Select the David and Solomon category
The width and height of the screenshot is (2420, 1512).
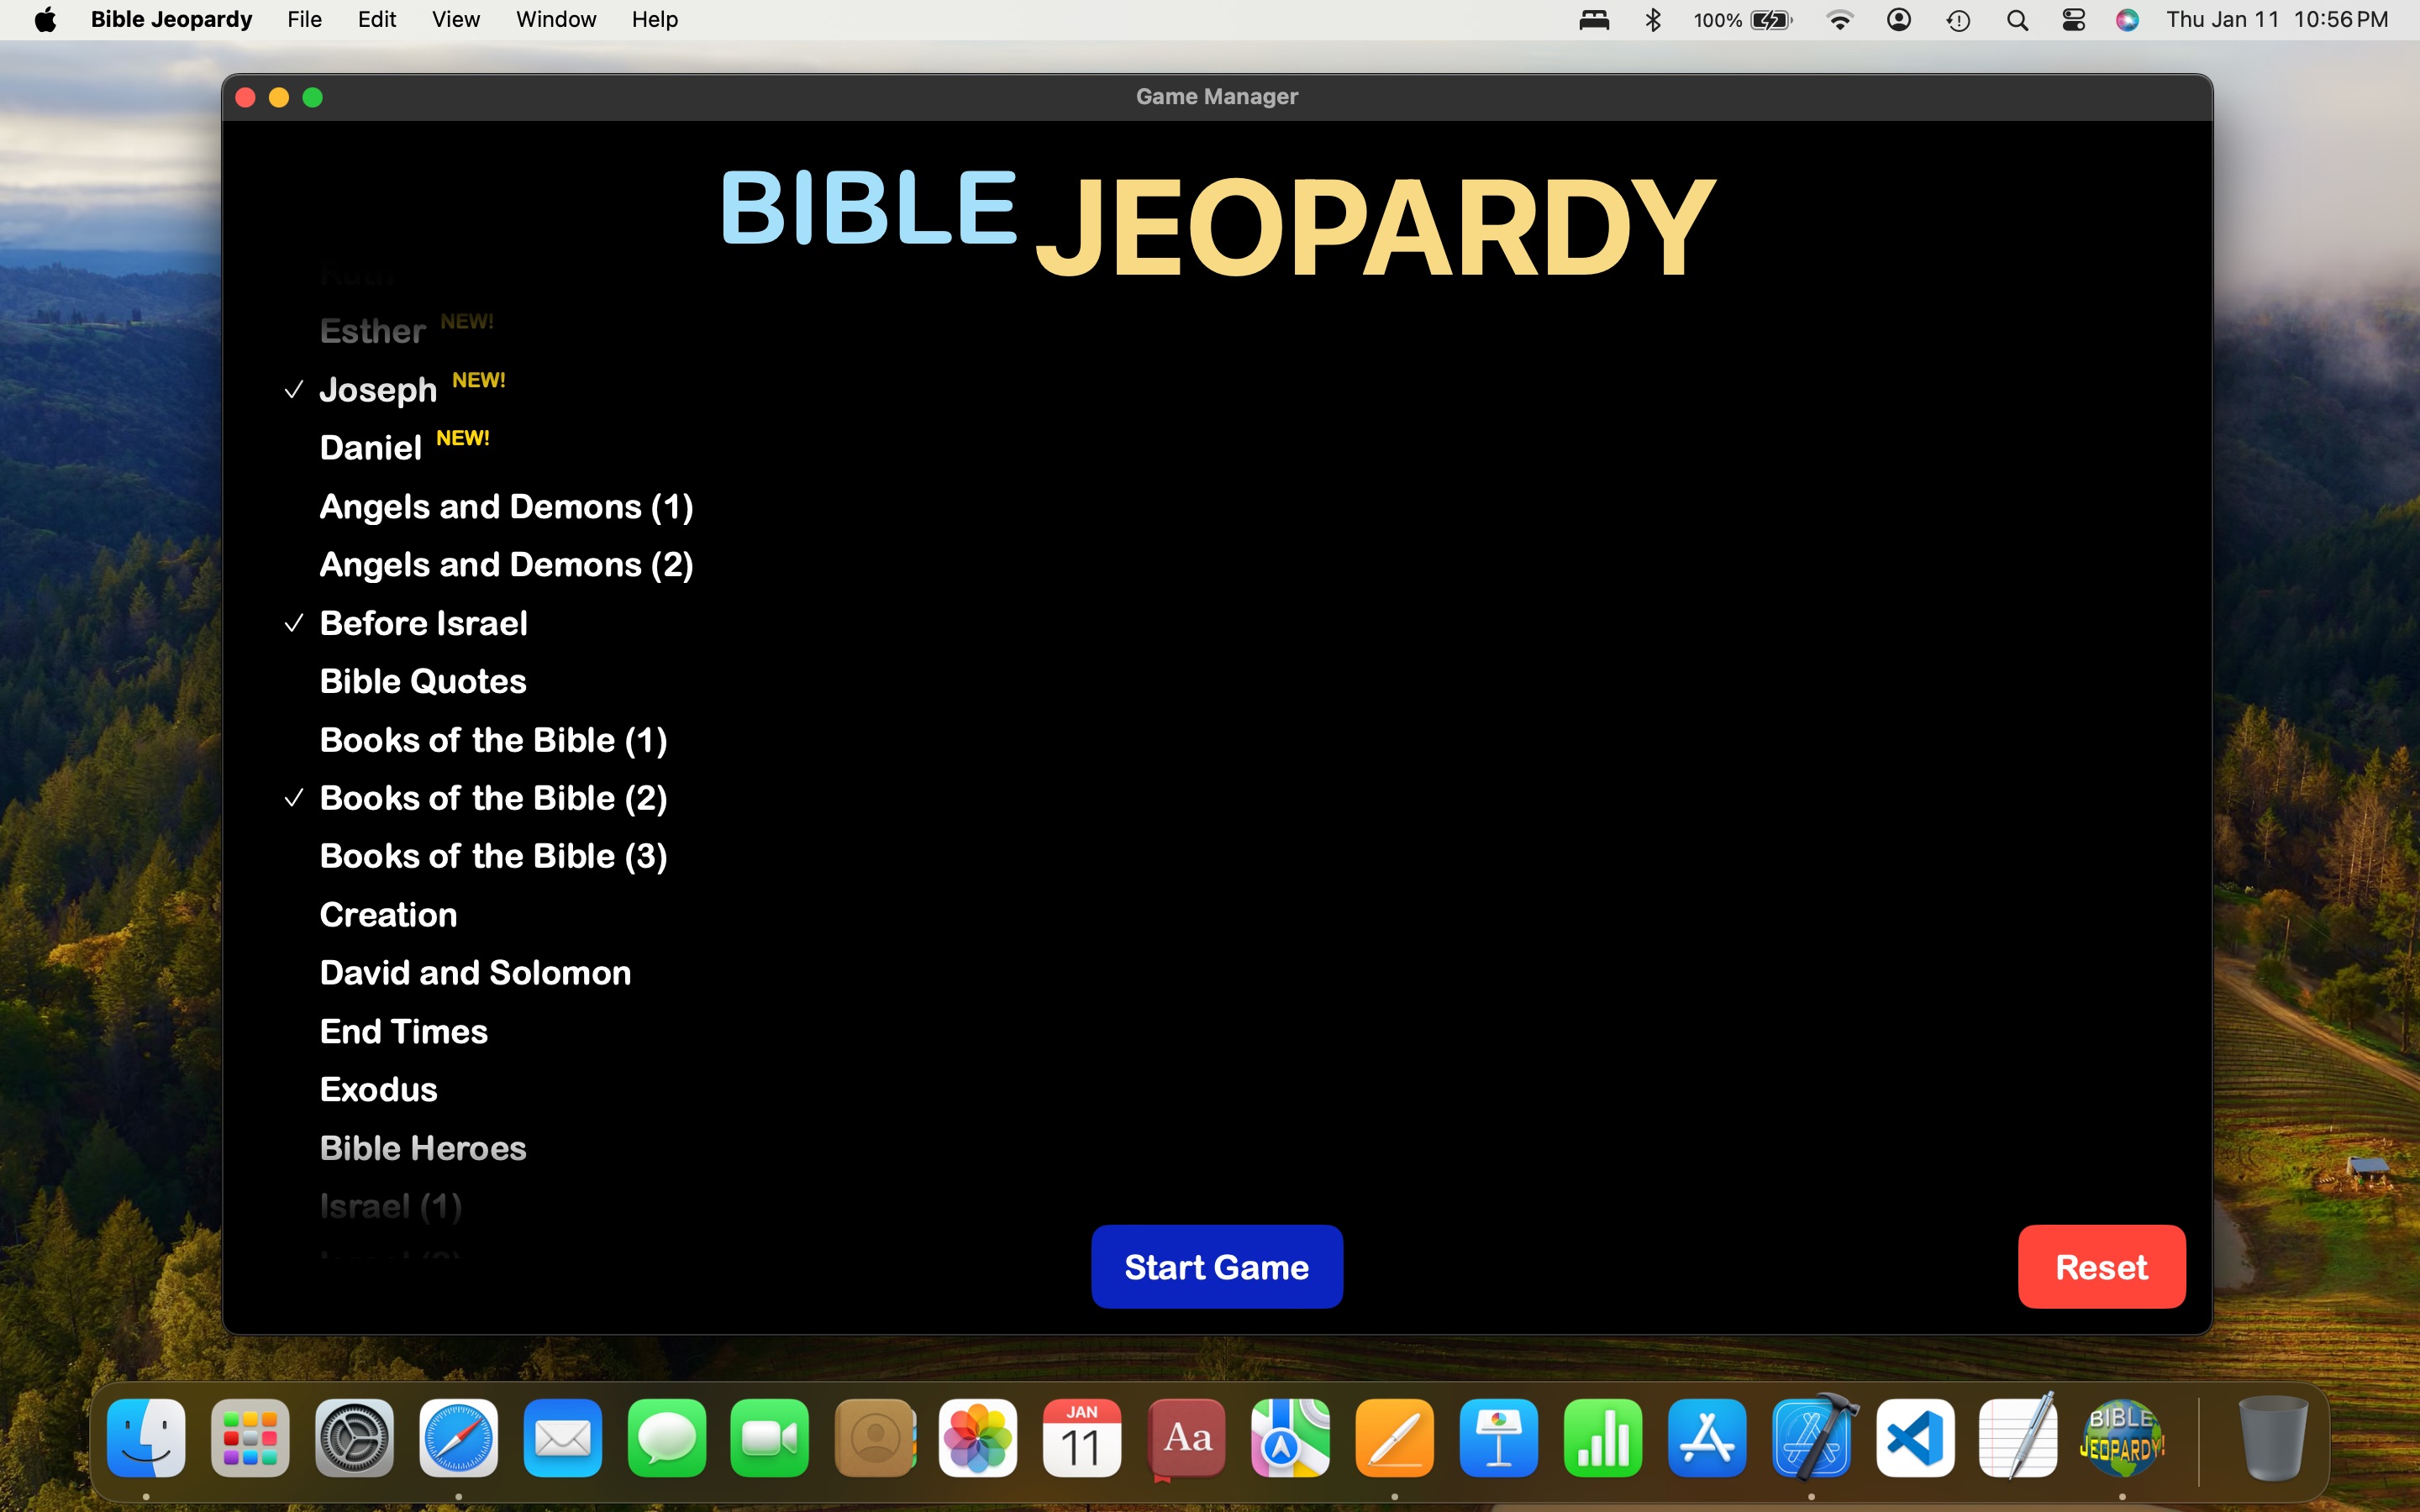pos(476,973)
